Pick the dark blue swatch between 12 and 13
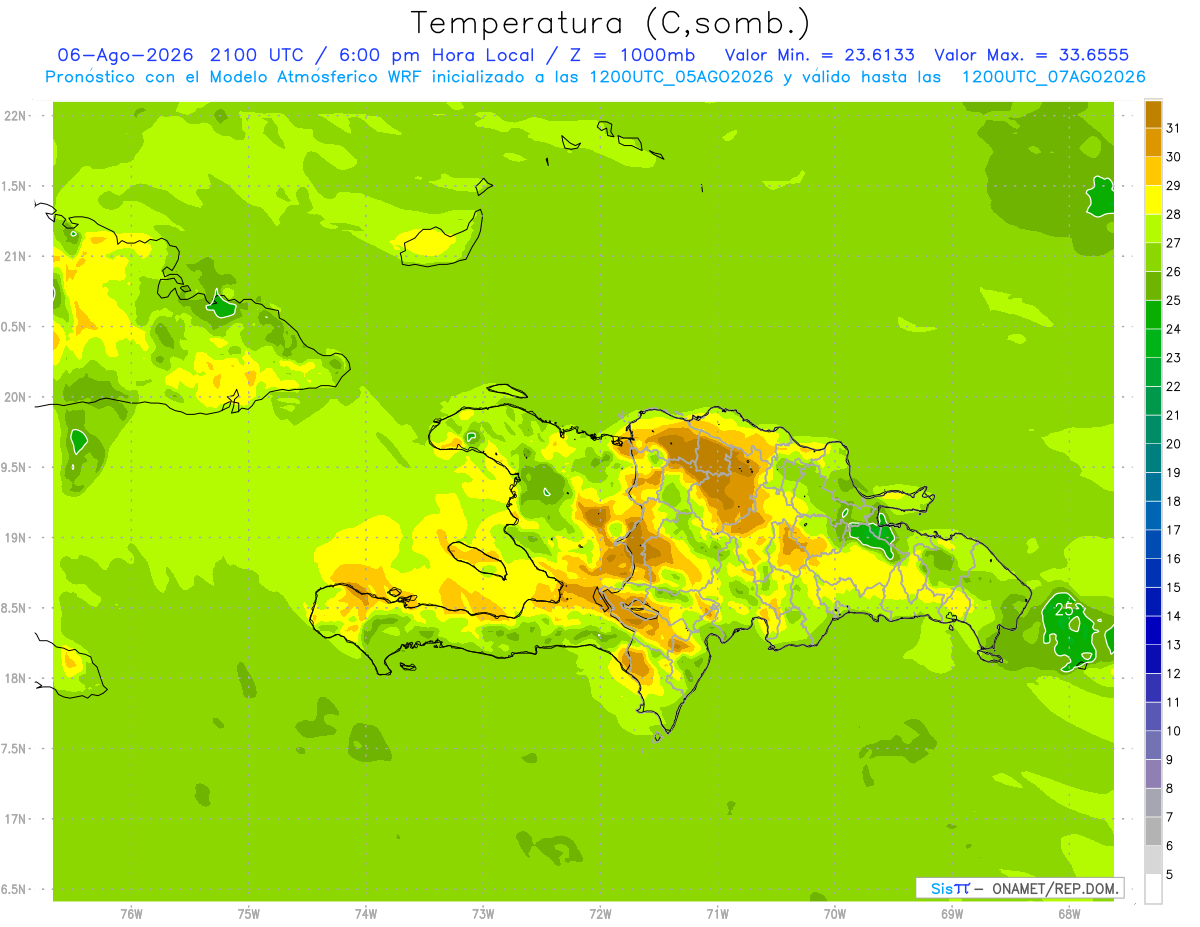 pos(1153,659)
